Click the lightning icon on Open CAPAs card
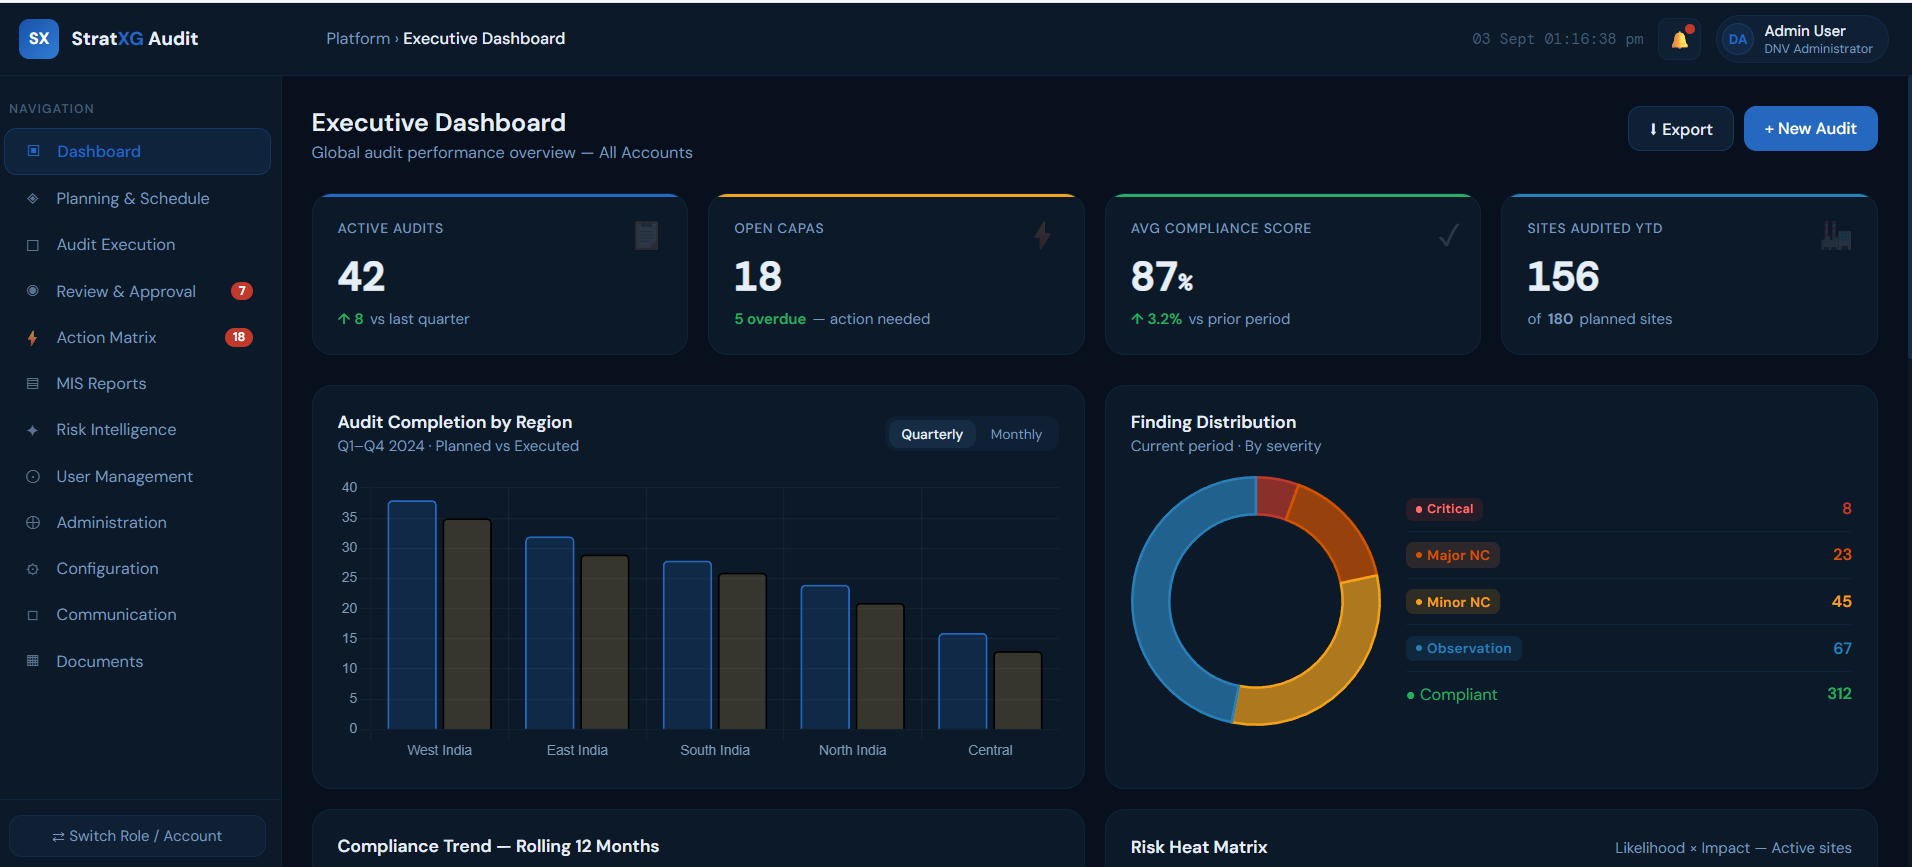This screenshot has height=867, width=1912. coord(1042,235)
